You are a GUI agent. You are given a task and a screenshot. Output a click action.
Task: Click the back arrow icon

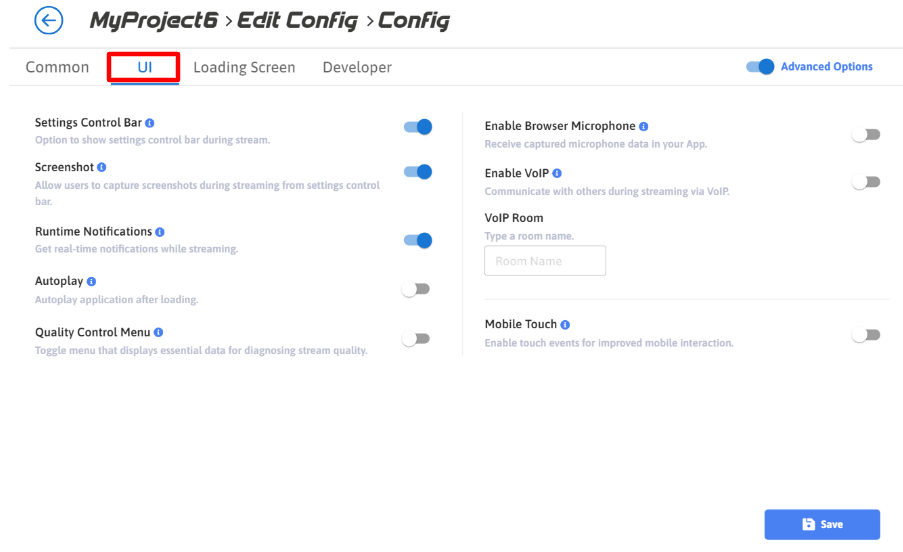48,21
